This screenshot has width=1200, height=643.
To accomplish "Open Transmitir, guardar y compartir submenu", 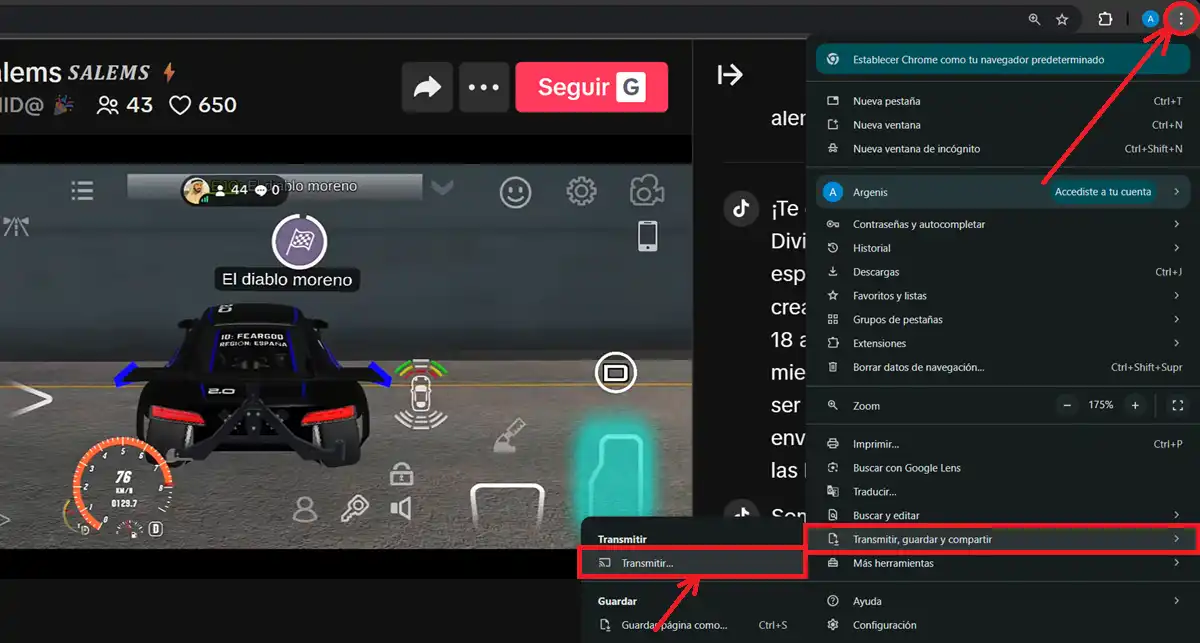I will click(x=1005, y=539).
